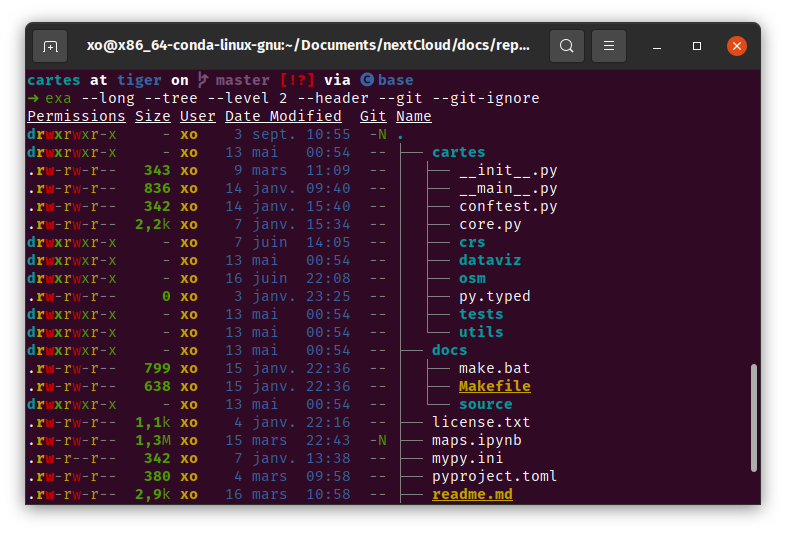
Task: Click the prompt arrow before exa
Action: pos(33,98)
